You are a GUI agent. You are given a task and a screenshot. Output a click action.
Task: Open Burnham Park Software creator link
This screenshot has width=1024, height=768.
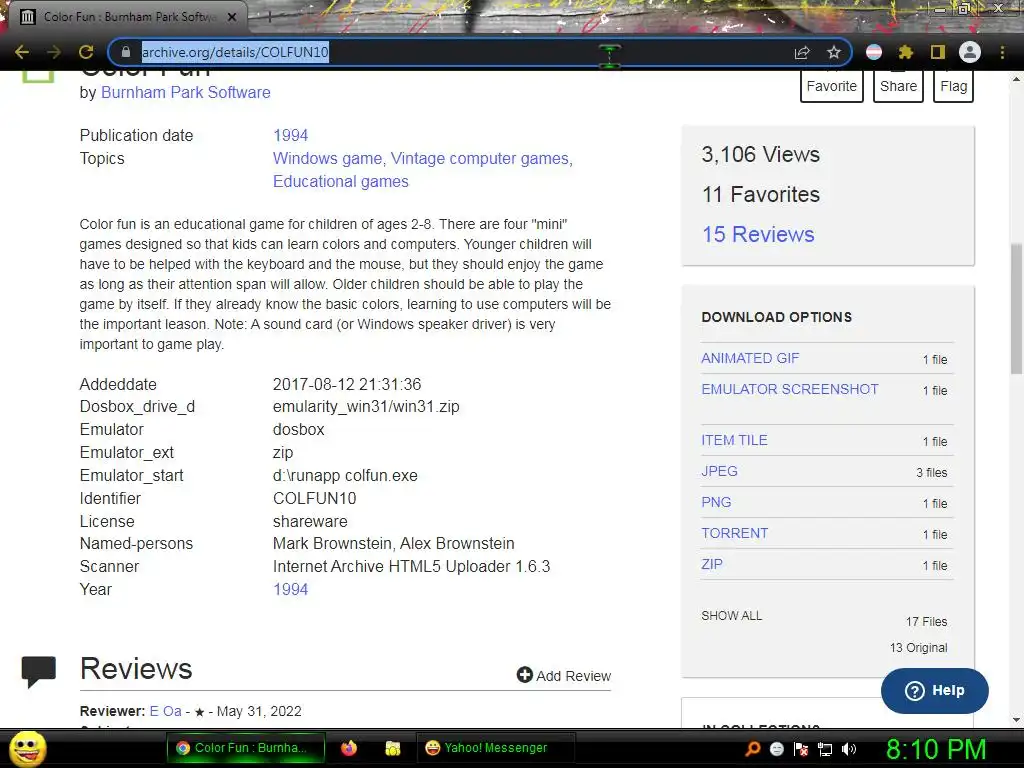185,93
